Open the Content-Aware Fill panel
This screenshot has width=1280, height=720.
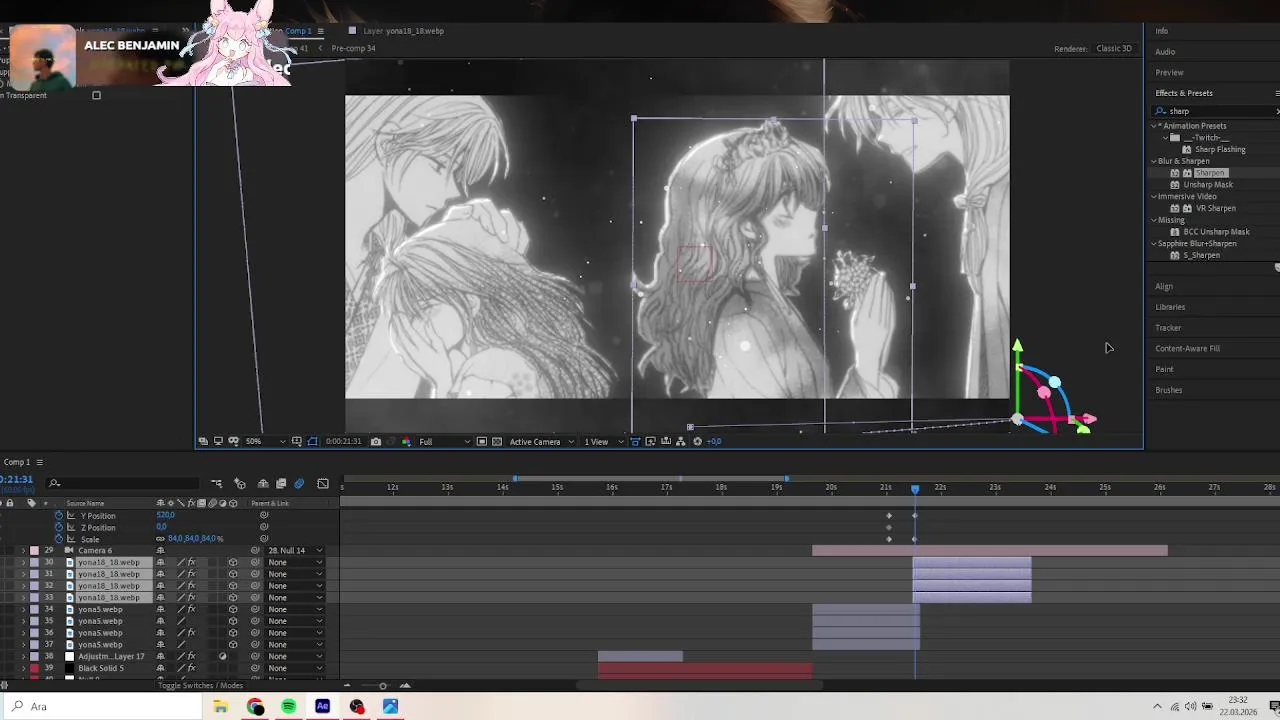click(x=1187, y=349)
